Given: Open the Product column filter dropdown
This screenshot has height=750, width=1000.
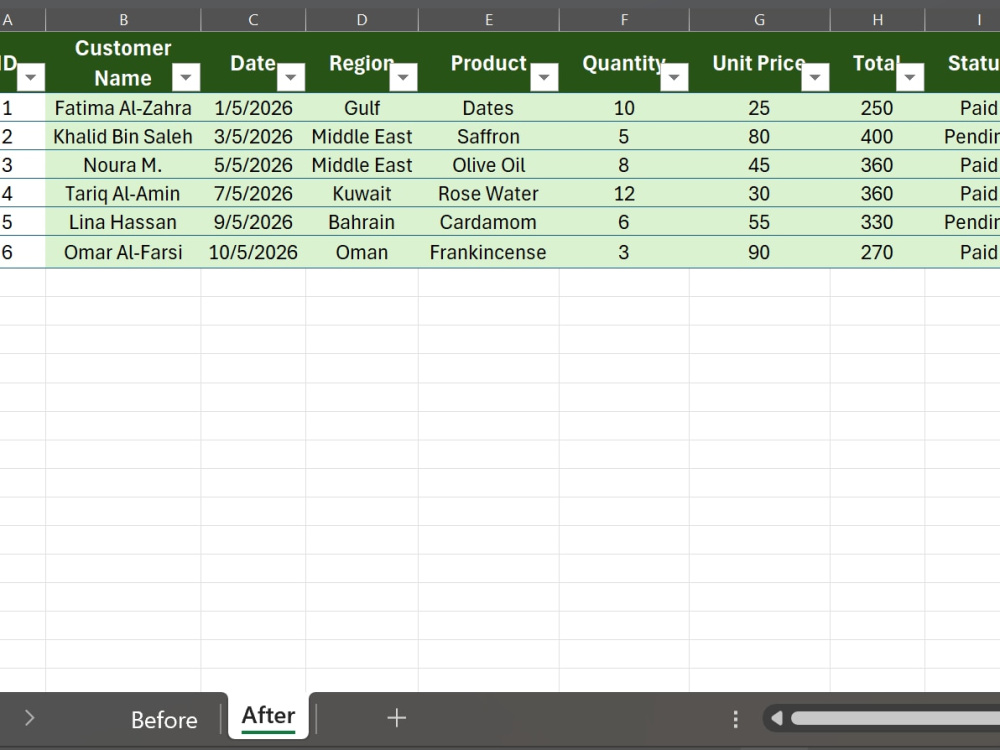Looking at the screenshot, I should 544,77.
